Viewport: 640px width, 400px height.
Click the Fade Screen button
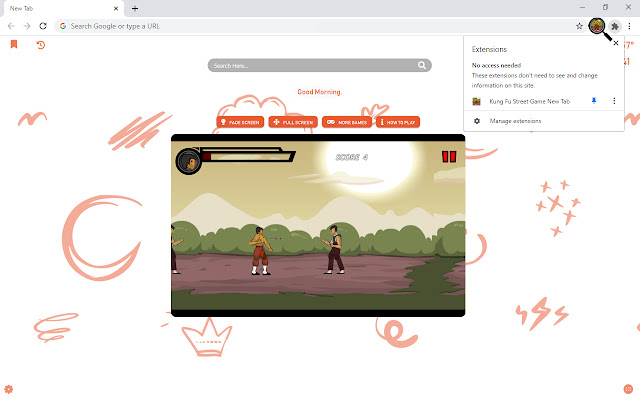coord(240,122)
